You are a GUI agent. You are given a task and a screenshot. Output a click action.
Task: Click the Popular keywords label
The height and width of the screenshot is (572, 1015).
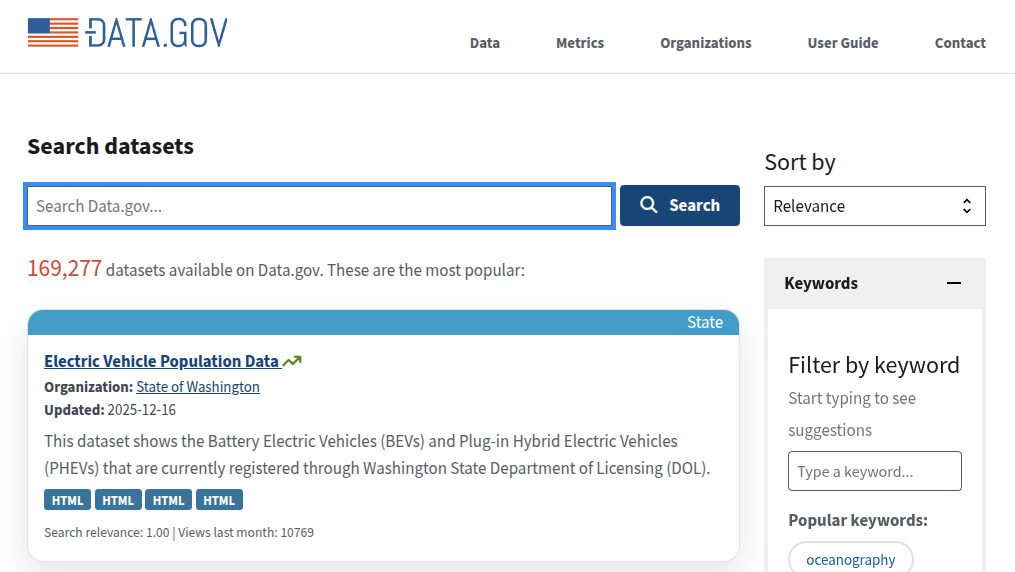click(x=858, y=520)
